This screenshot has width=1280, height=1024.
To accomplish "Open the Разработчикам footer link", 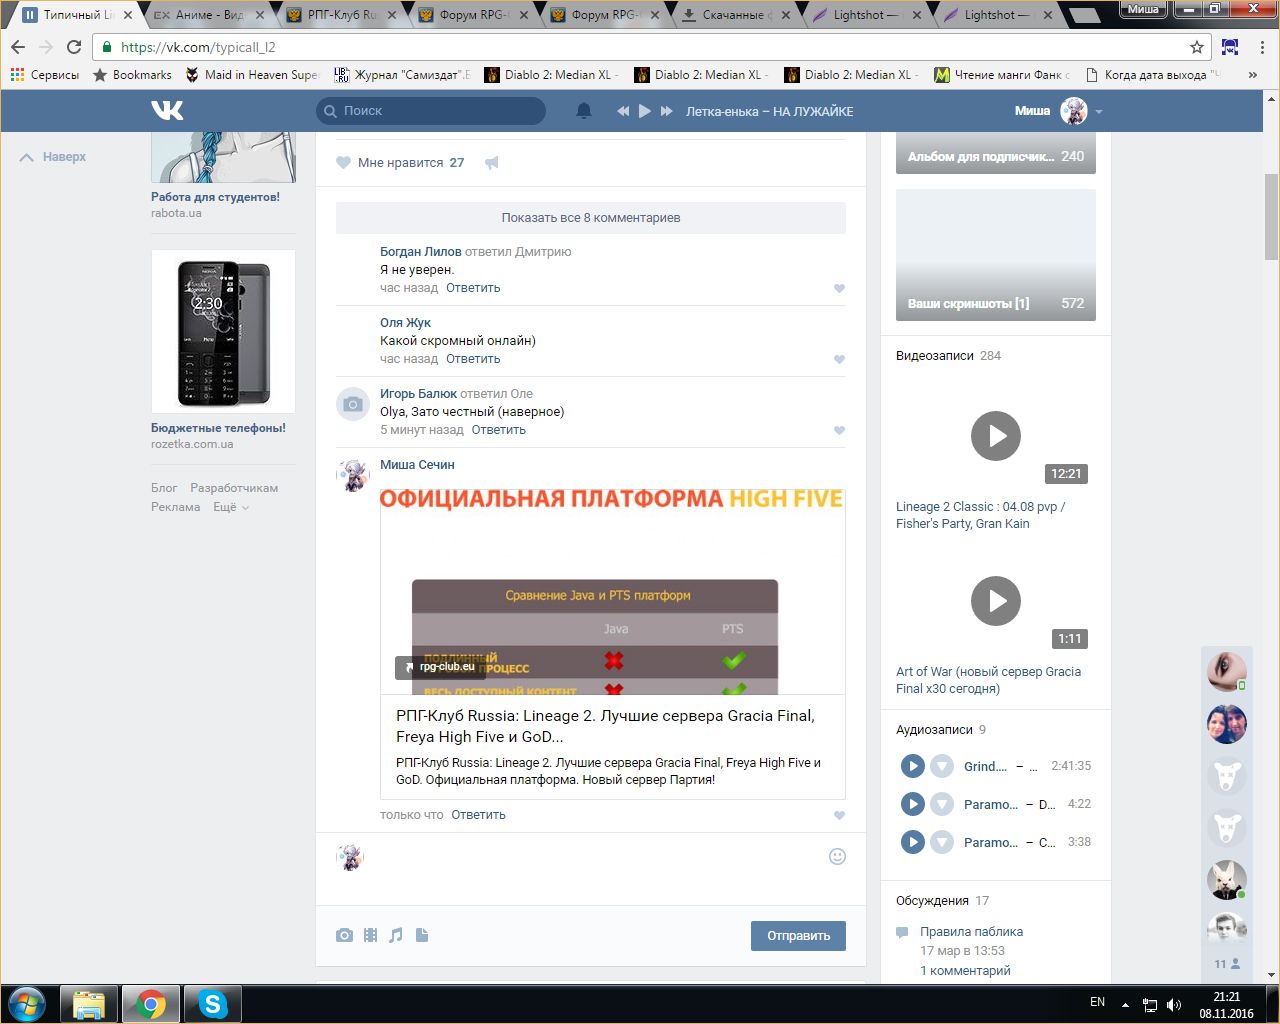I will point(234,488).
